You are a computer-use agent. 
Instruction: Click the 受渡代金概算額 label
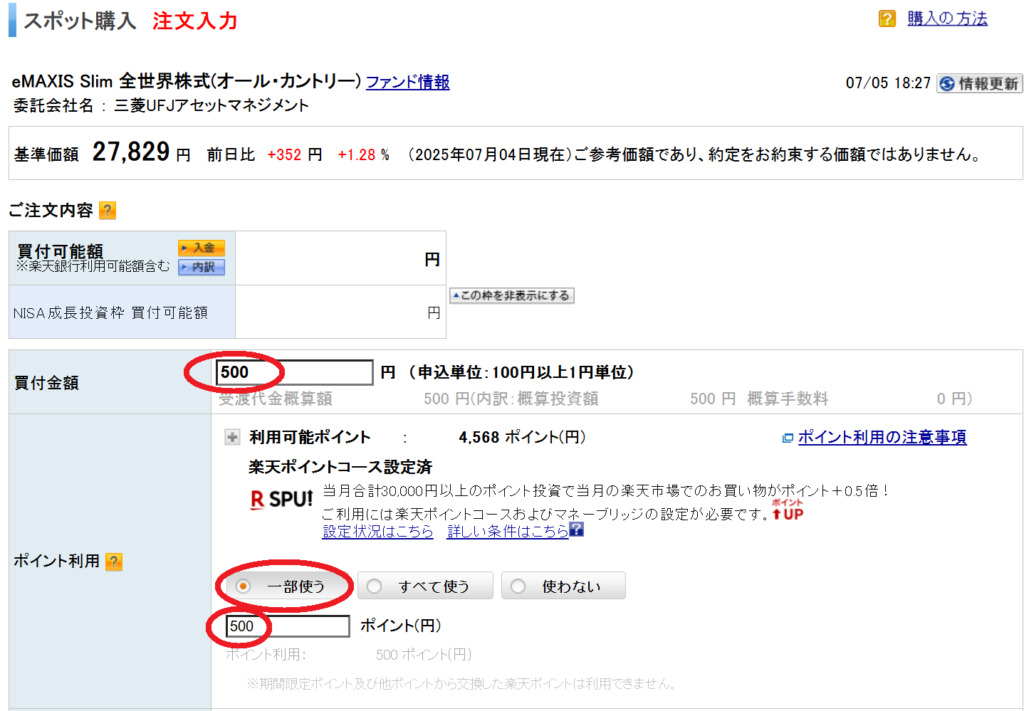pos(275,399)
